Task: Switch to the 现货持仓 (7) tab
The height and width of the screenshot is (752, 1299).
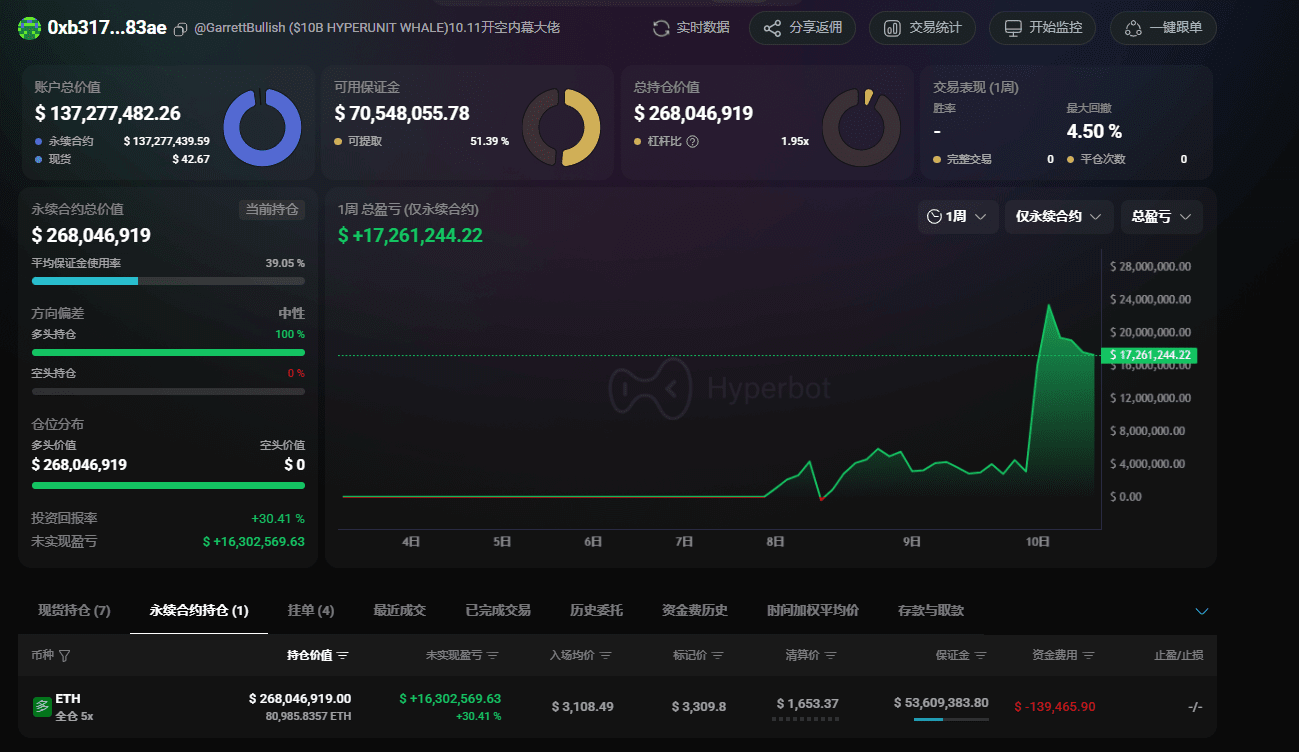Action: click(x=74, y=610)
